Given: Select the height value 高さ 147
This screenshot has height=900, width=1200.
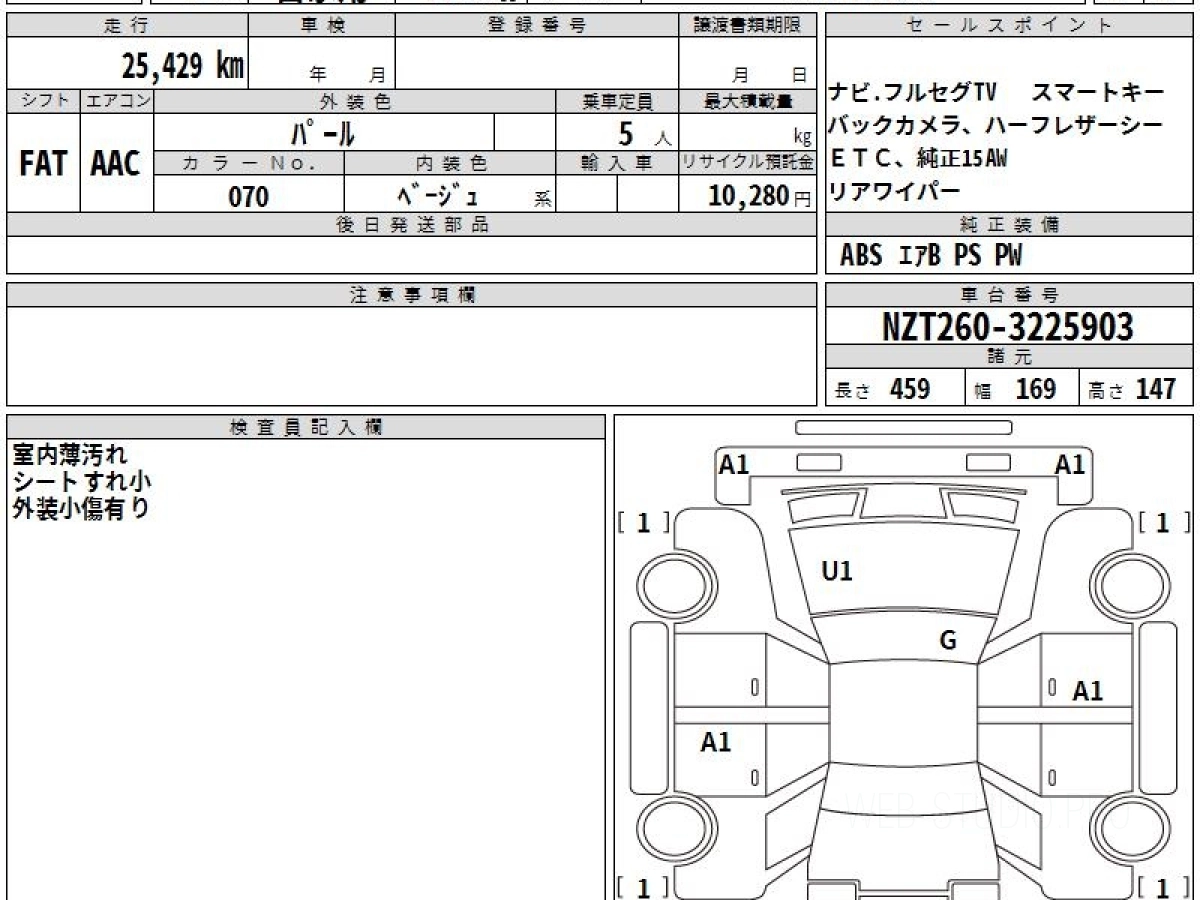Looking at the screenshot, I should pos(1132,389).
